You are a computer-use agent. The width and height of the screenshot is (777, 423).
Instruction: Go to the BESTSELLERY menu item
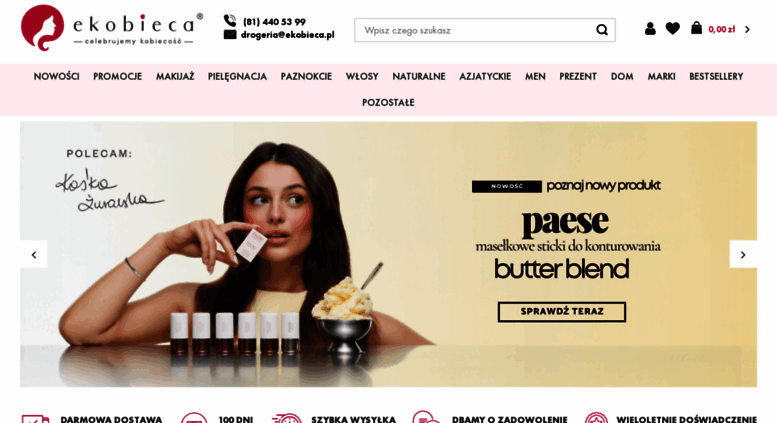tap(716, 76)
